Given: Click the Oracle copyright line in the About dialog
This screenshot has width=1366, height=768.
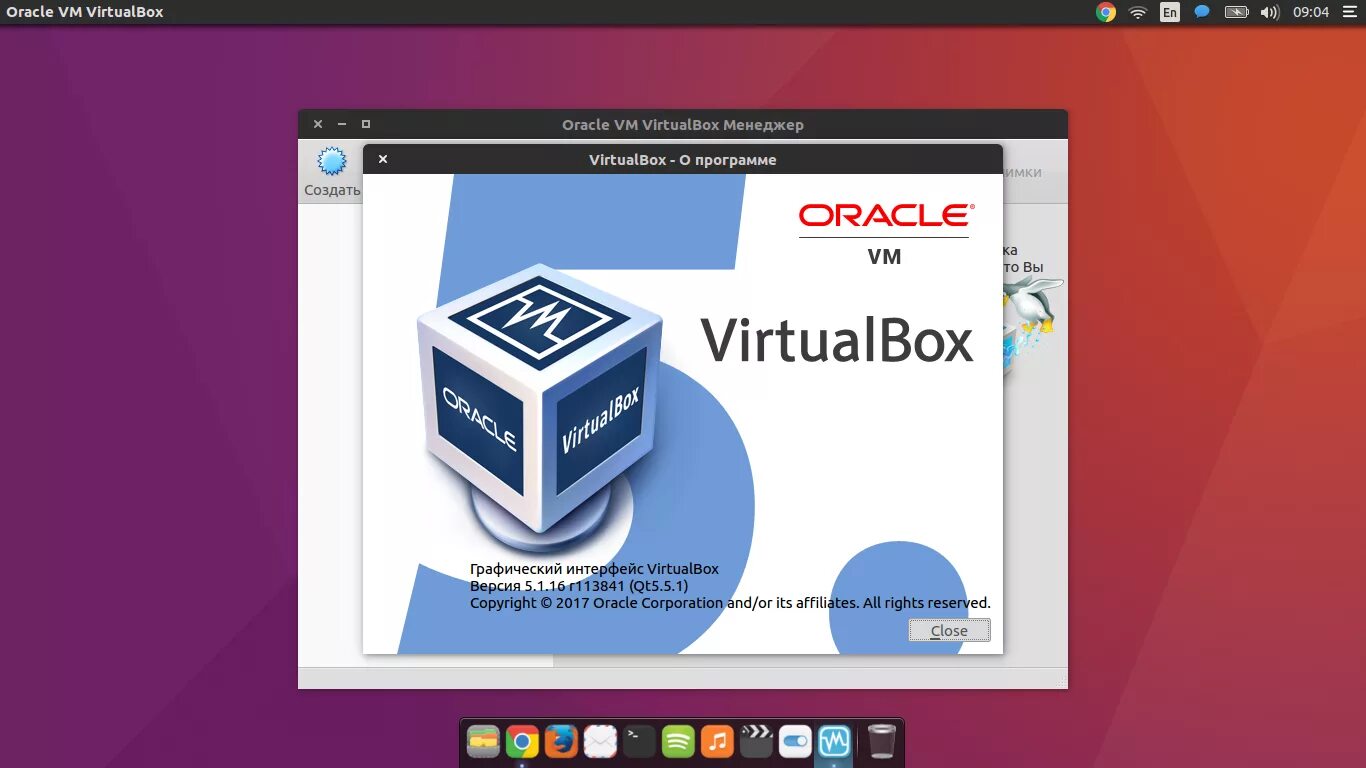Looking at the screenshot, I should point(730,603).
